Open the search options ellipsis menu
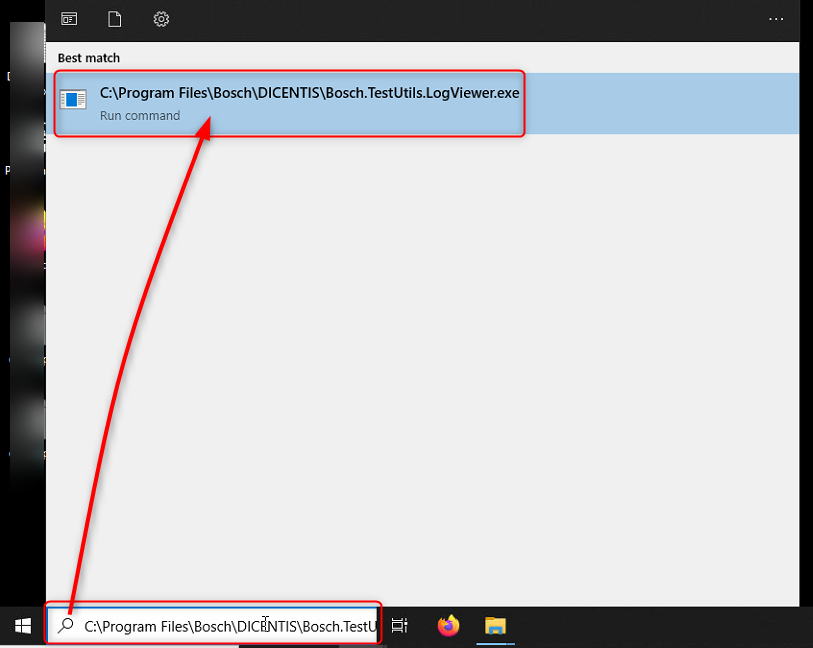The image size is (813, 648). (776, 19)
